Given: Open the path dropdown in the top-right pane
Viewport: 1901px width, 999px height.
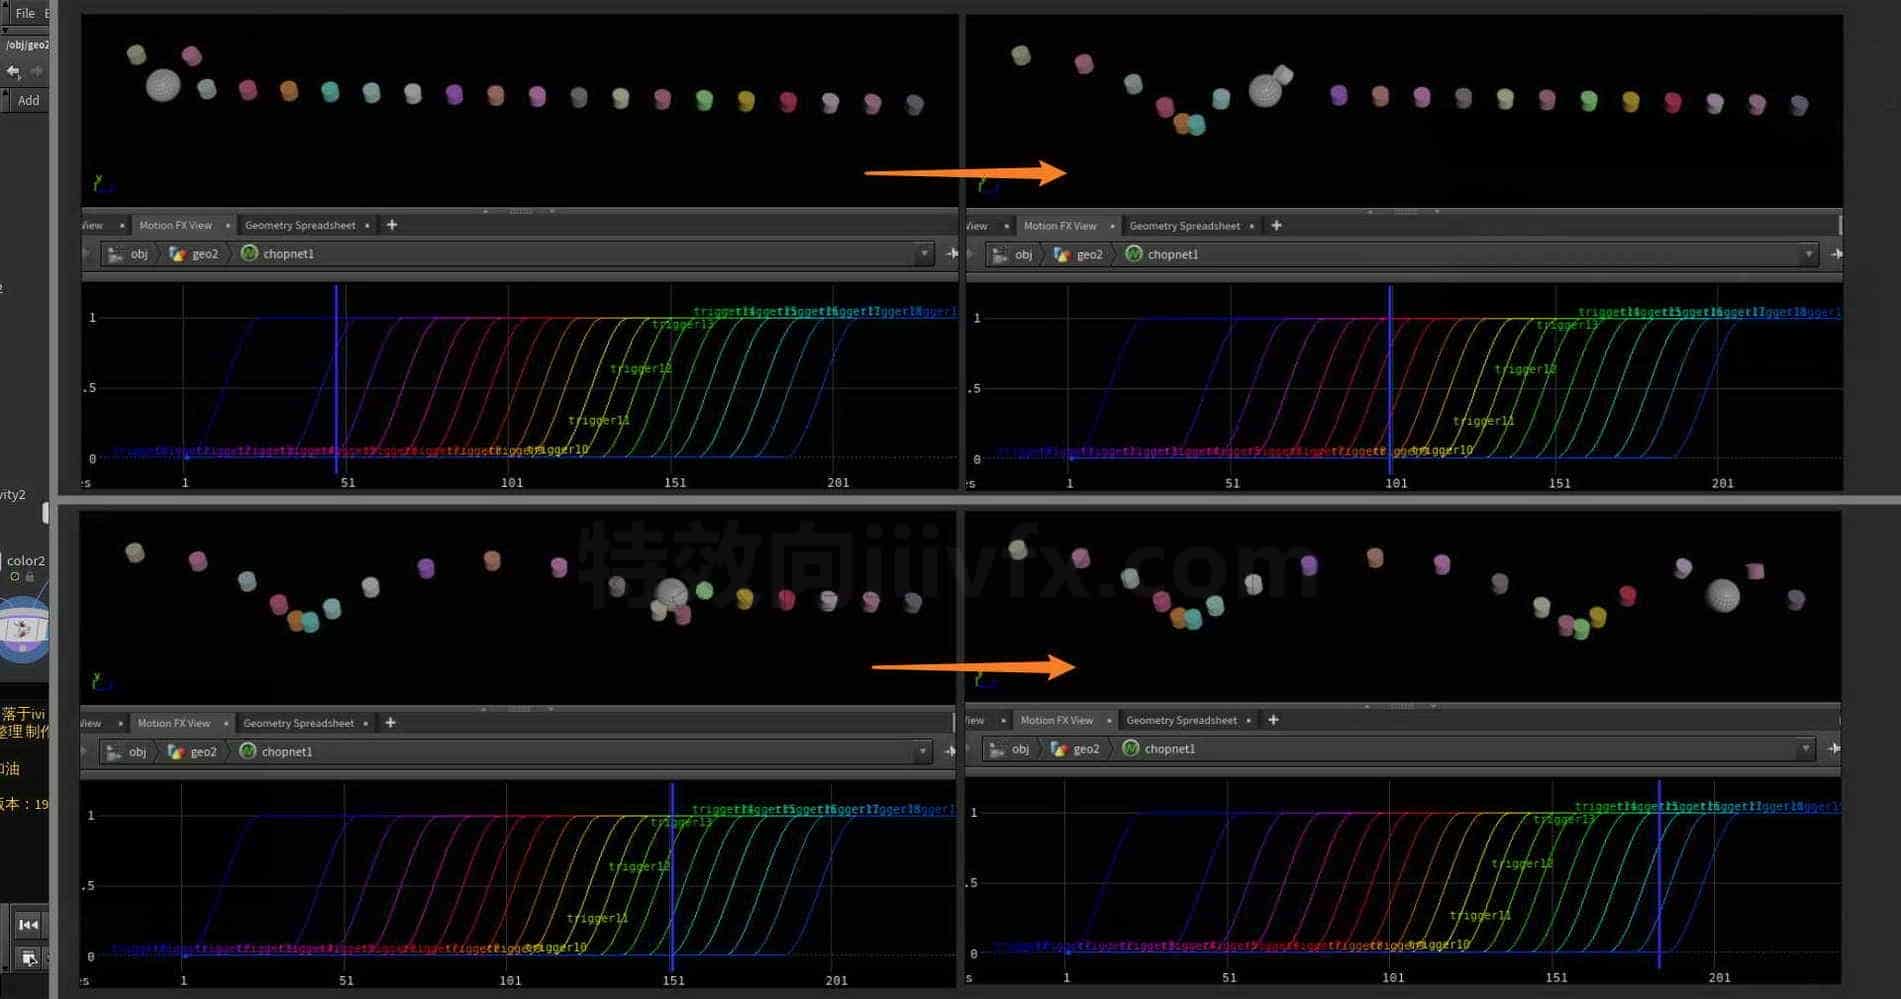Looking at the screenshot, I should point(1808,255).
